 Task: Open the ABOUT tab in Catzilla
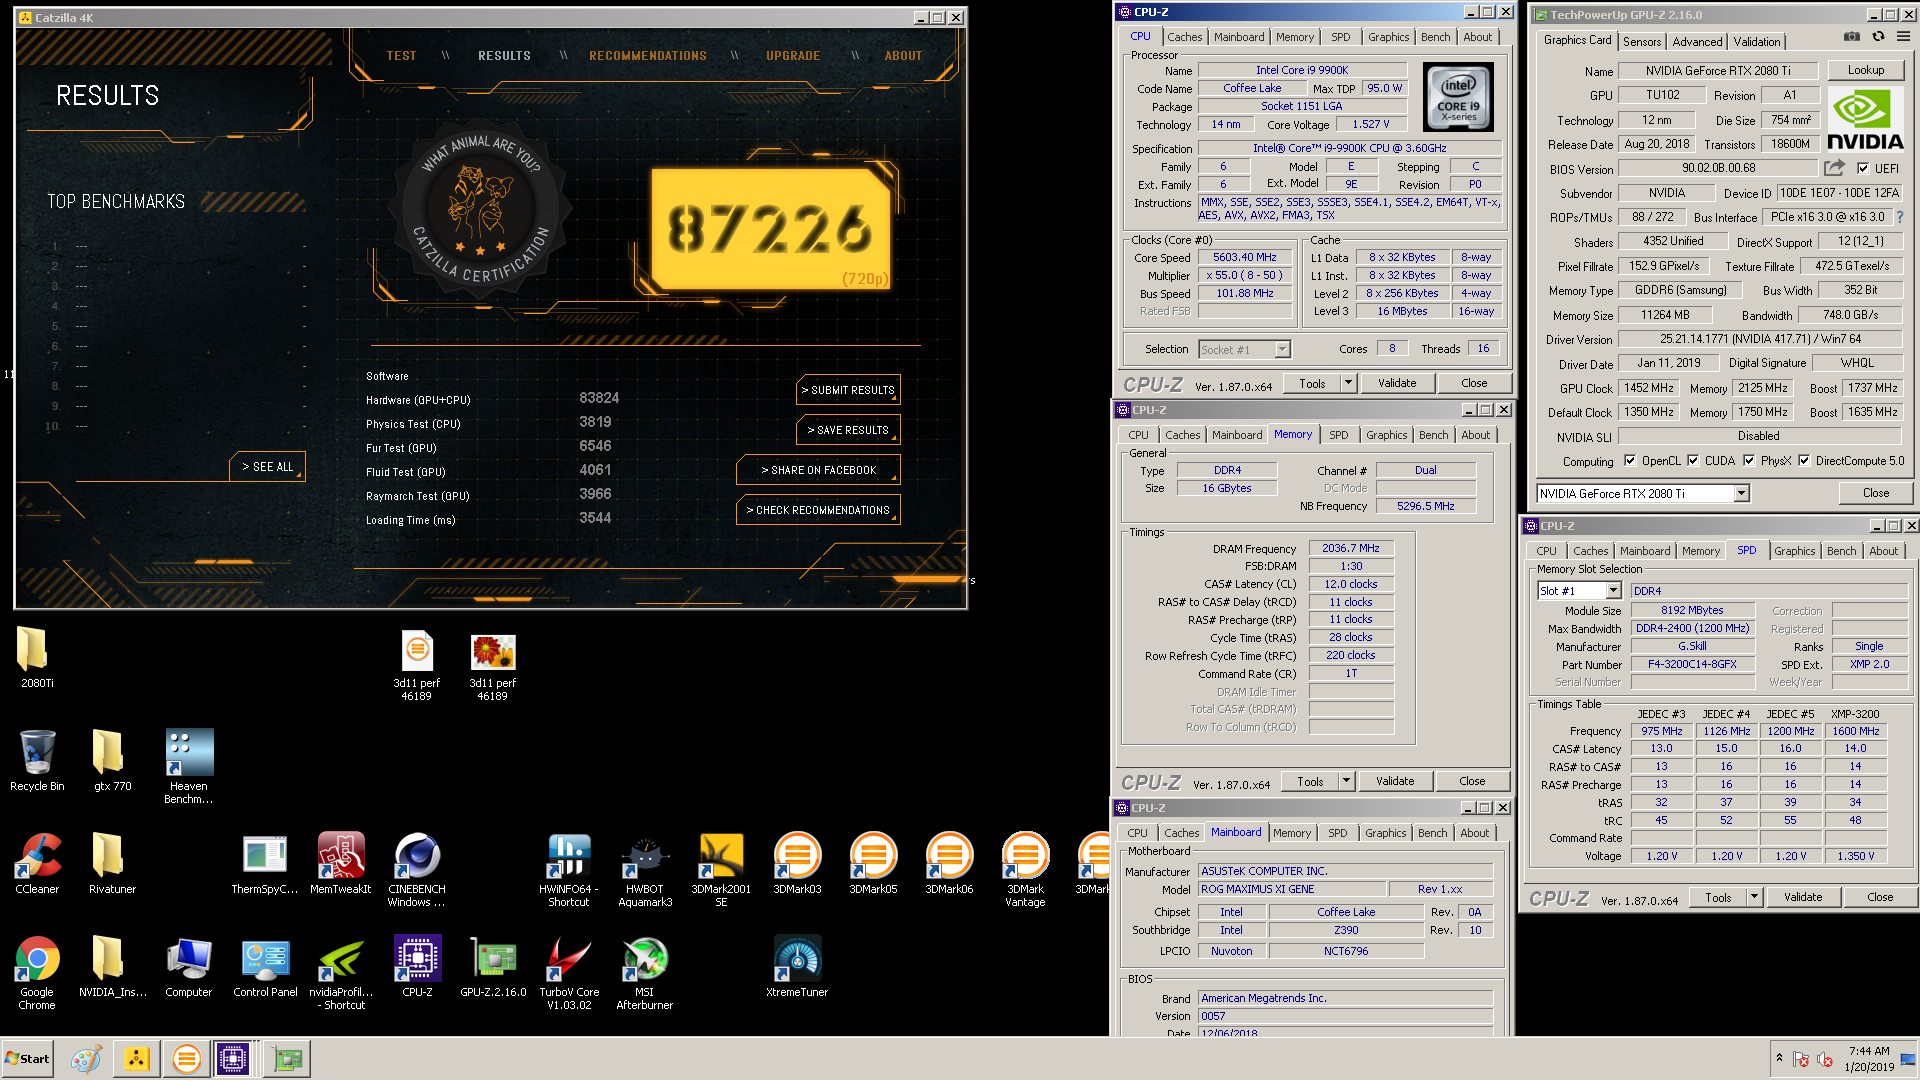(903, 56)
